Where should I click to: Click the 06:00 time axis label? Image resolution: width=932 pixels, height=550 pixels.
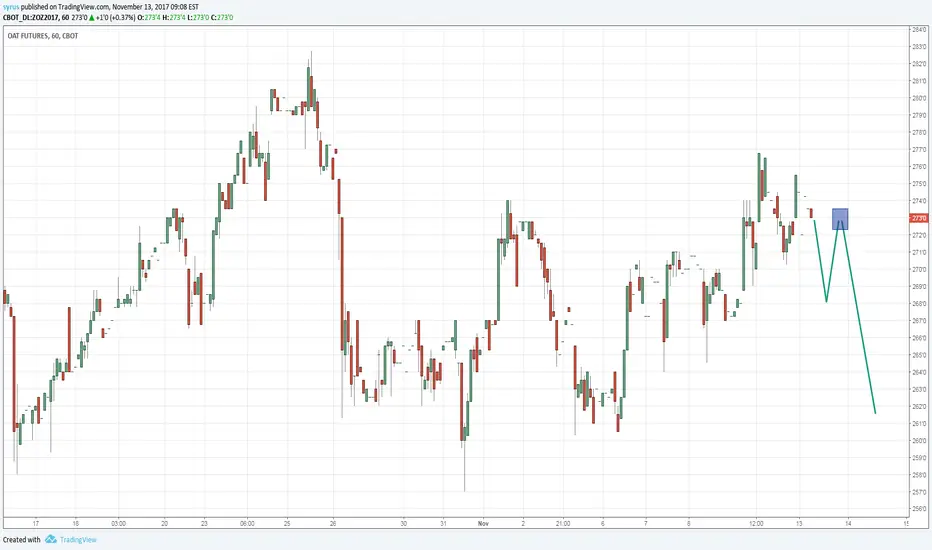[x=247, y=524]
